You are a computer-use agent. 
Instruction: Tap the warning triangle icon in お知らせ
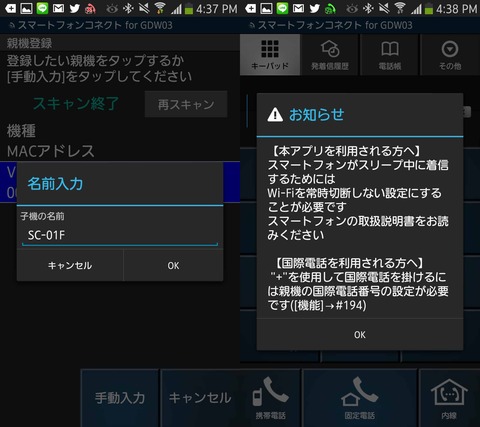[x=275, y=115]
